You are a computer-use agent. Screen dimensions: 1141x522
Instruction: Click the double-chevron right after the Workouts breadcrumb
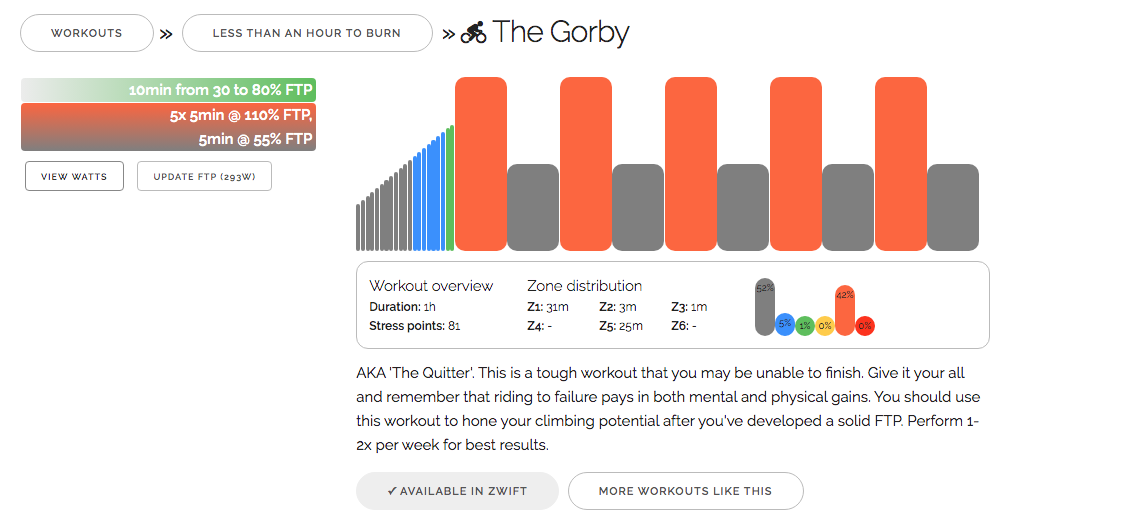pyautogui.click(x=166, y=33)
